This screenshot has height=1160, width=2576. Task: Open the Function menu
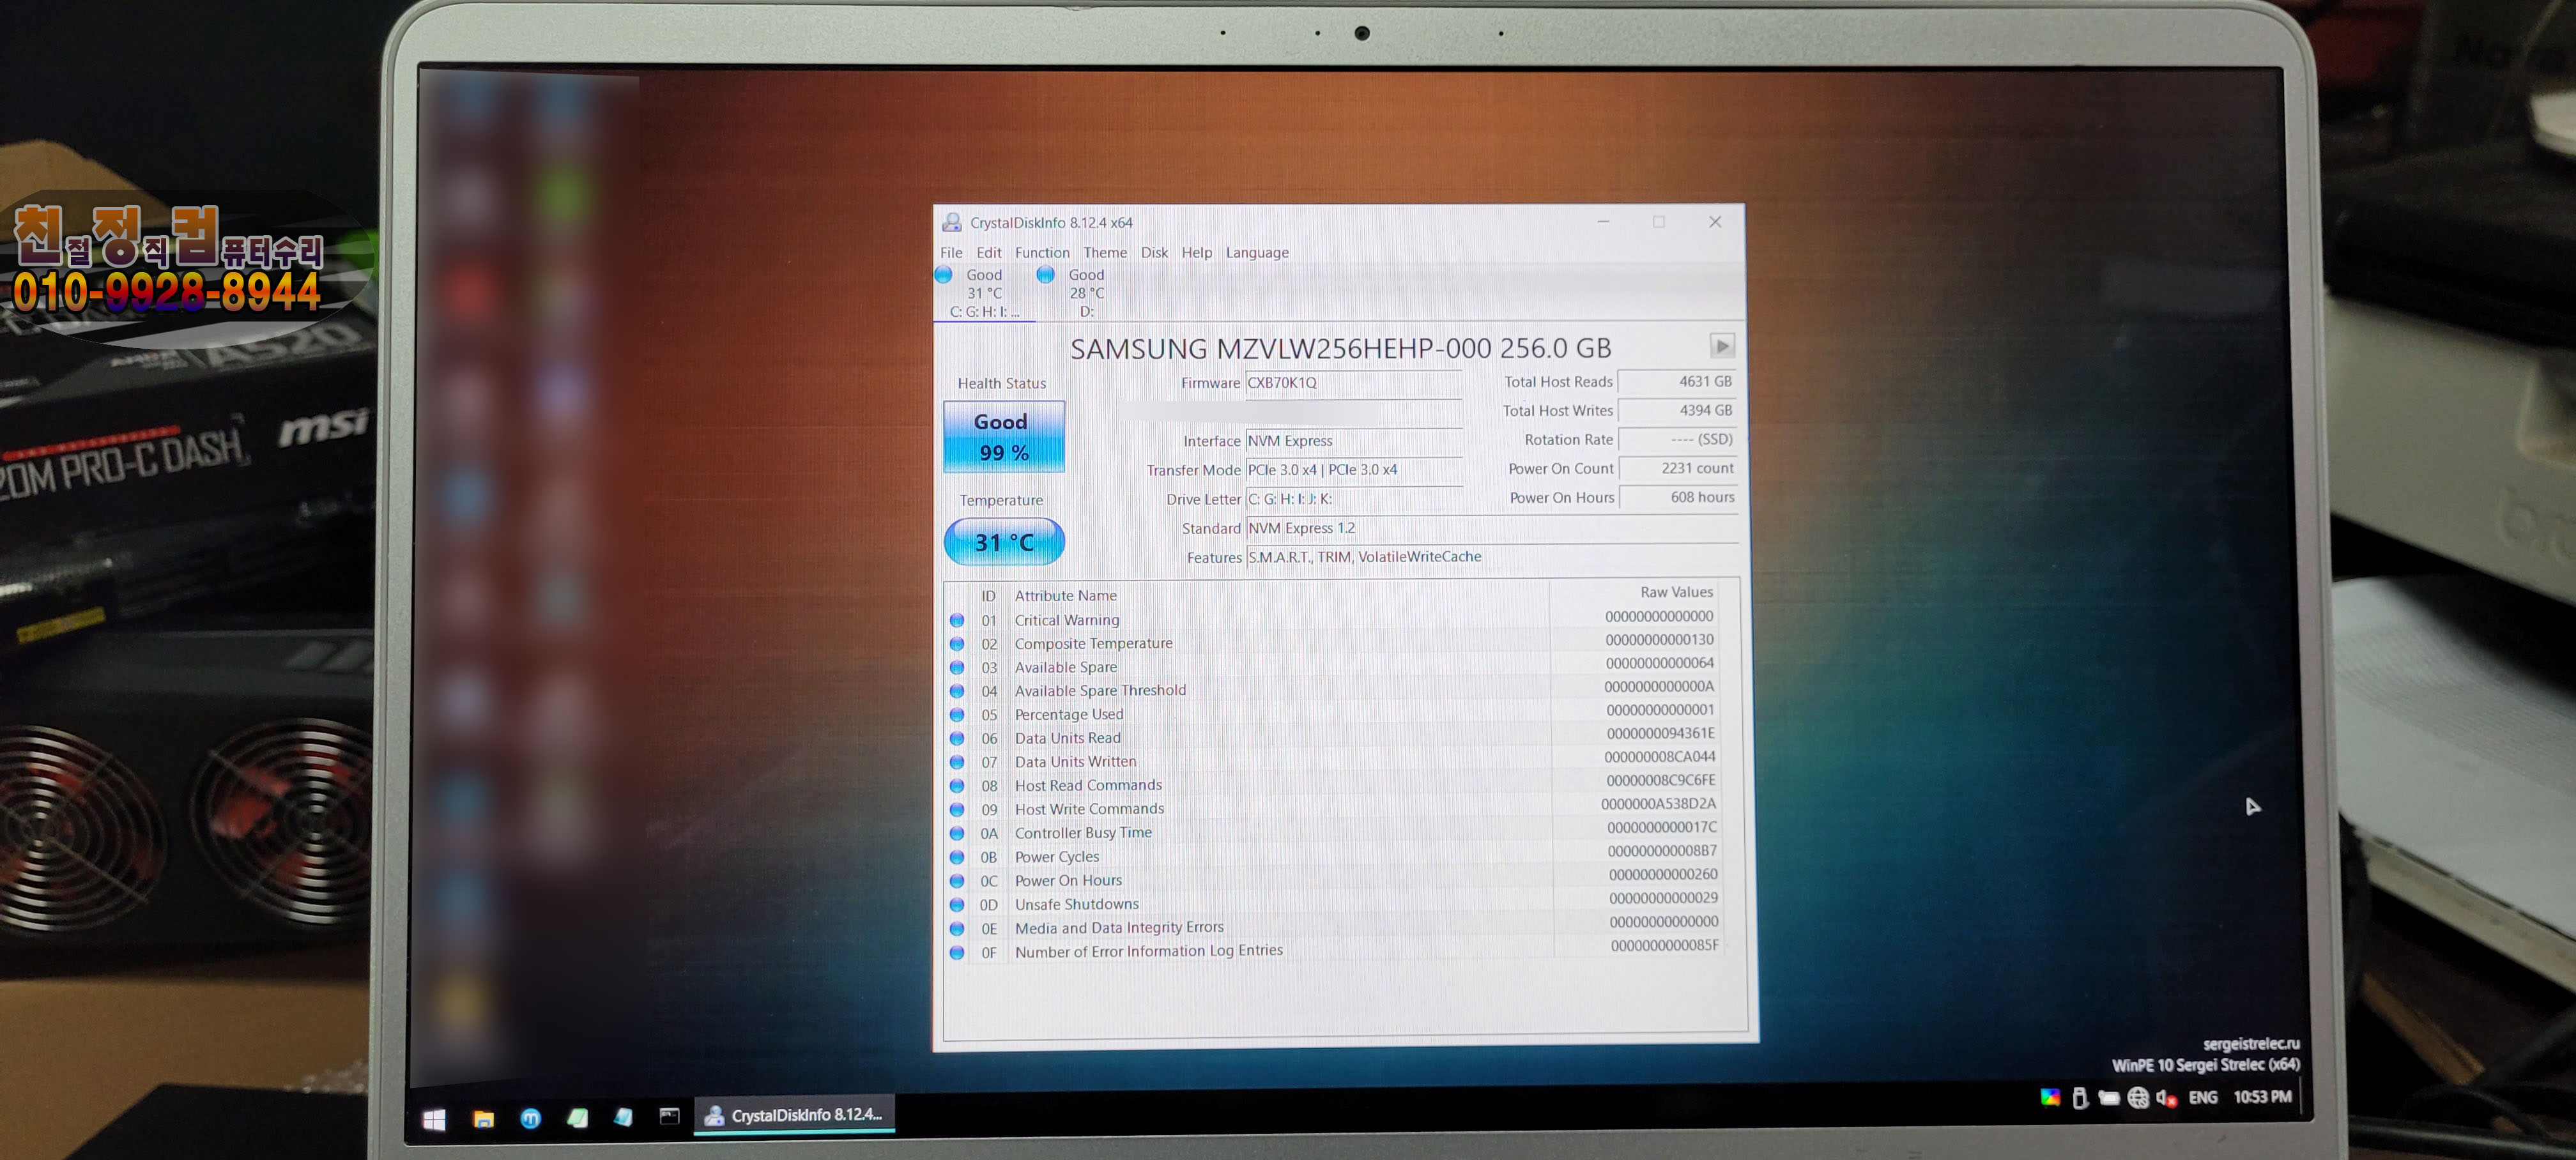tap(1041, 253)
